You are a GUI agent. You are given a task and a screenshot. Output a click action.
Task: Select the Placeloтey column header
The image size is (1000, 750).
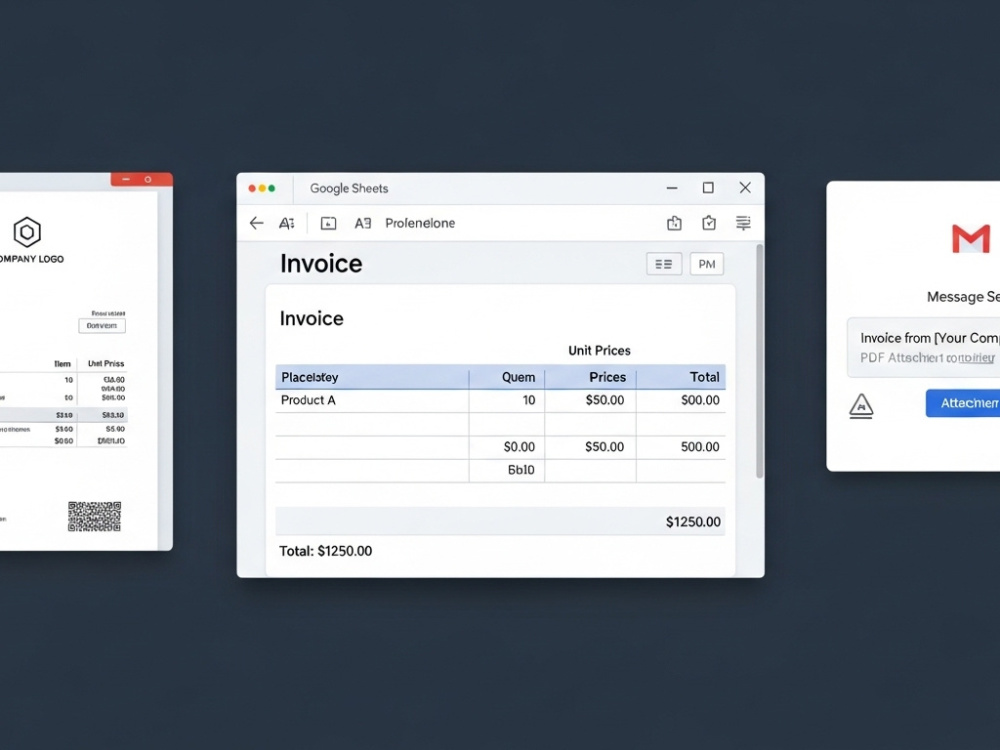372,378
